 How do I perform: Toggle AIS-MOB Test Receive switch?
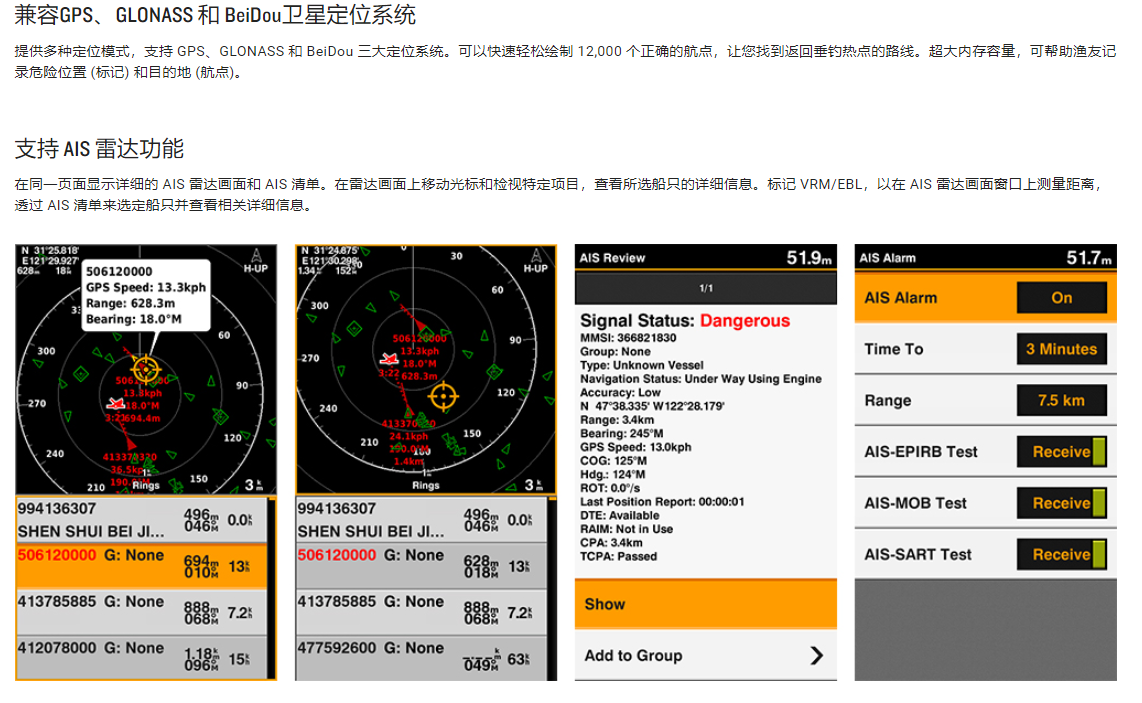click(x=1061, y=503)
